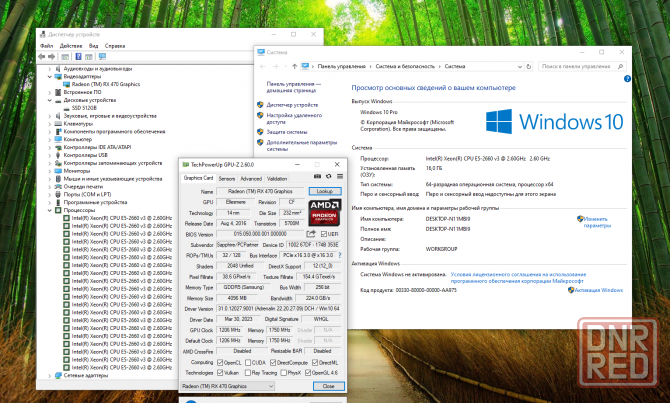The image size is (670, 403).
Task: Click the blue help icon in System window
Action: [627, 79]
